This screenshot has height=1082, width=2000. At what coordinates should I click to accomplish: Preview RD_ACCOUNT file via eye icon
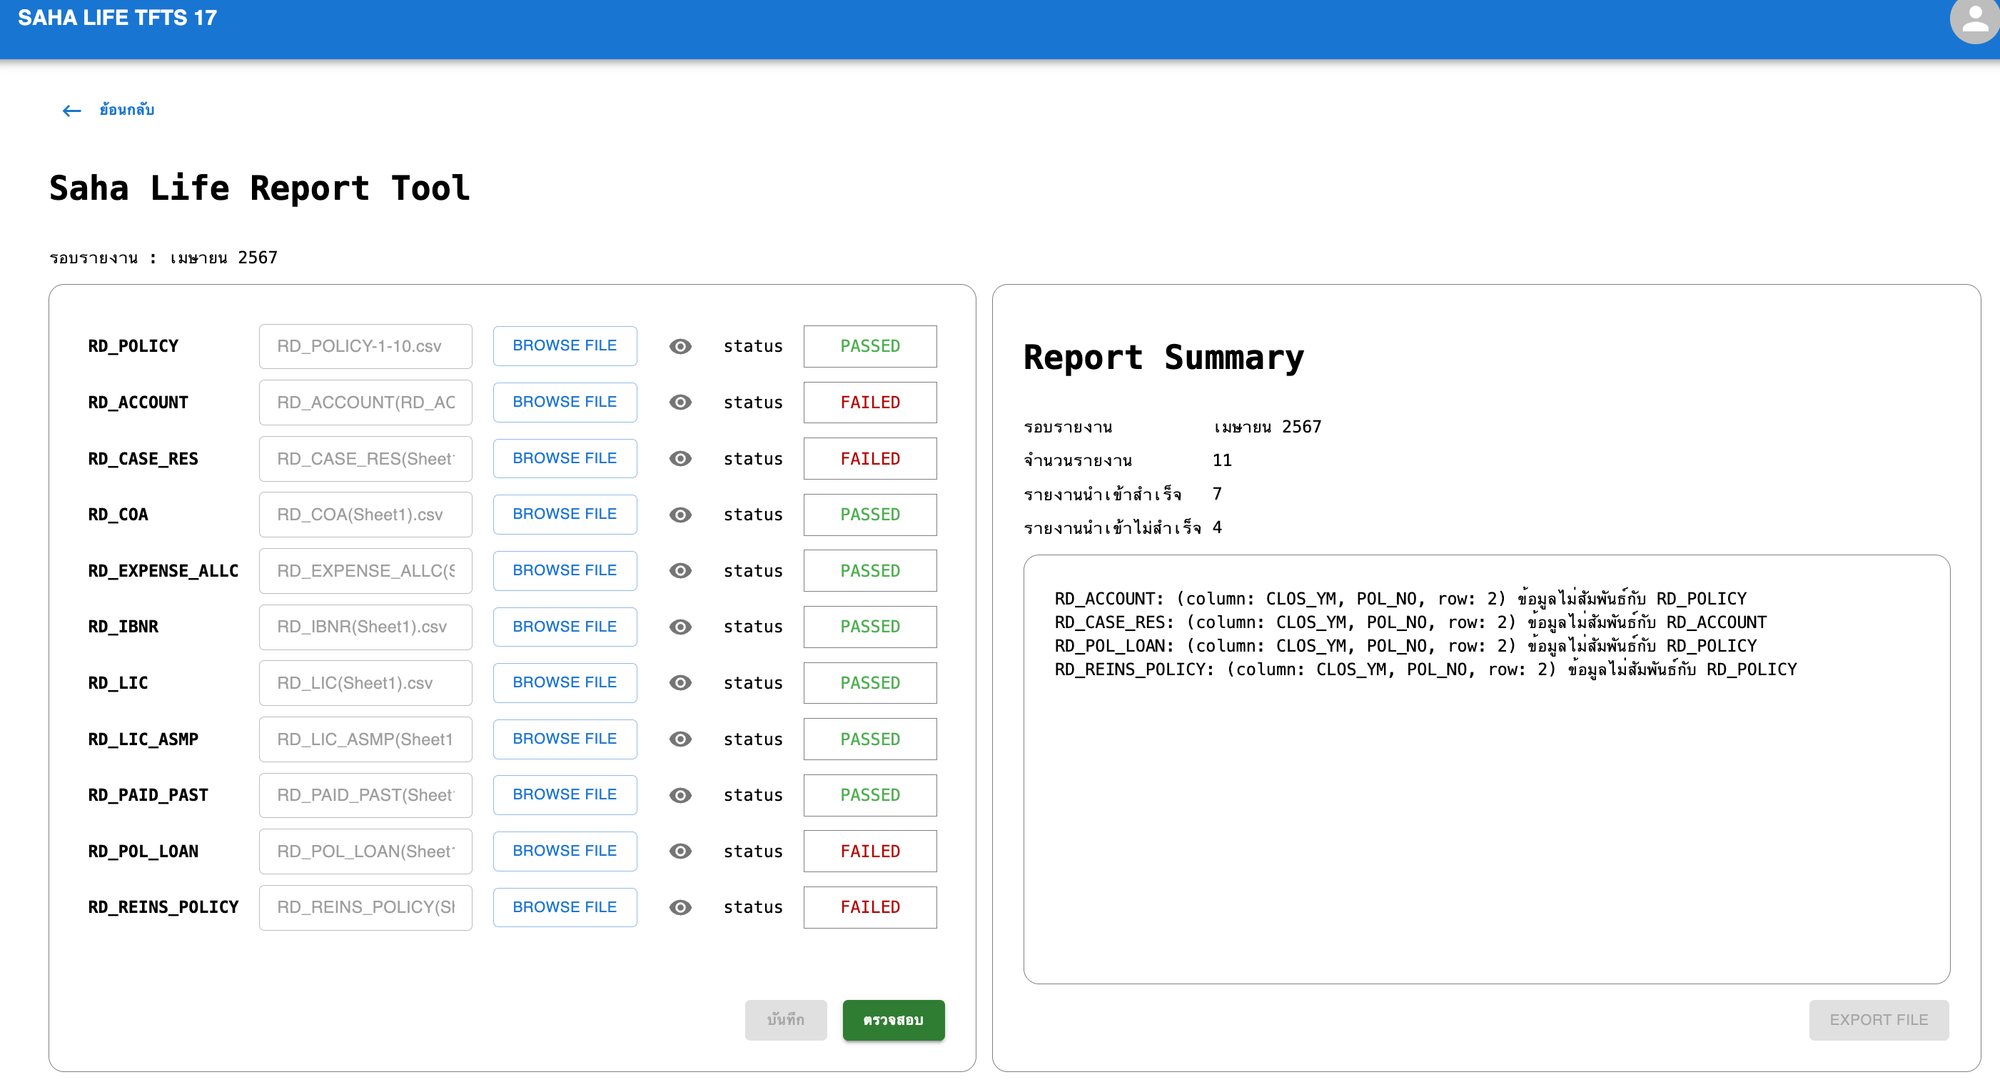pos(680,402)
